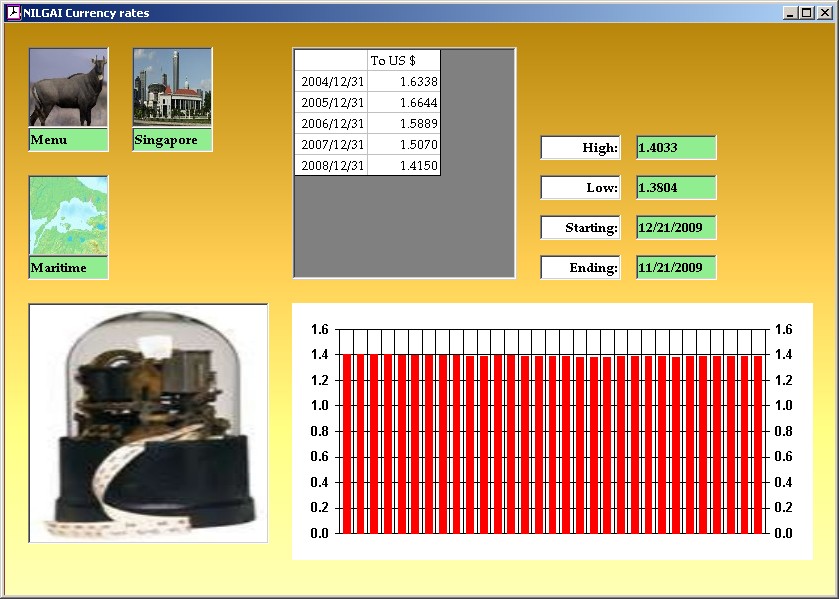Viewport: 839px width, 599px height.
Task: Click the 'To US $' column header
Action: point(403,61)
